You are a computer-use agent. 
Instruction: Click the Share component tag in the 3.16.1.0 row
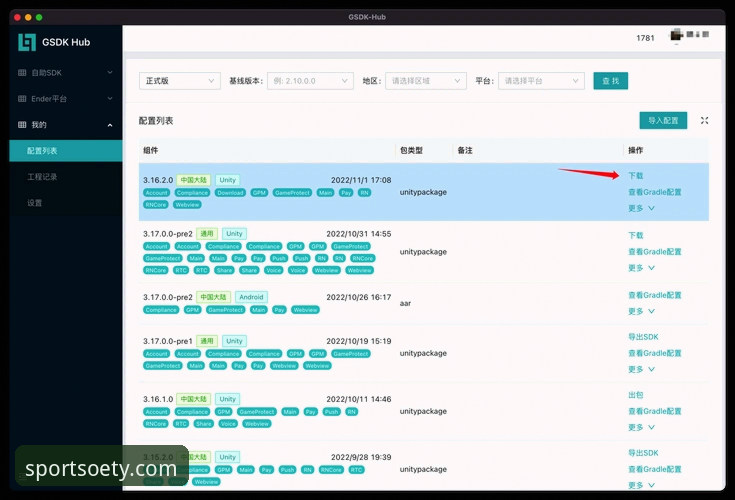pyautogui.click(x=203, y=424)
